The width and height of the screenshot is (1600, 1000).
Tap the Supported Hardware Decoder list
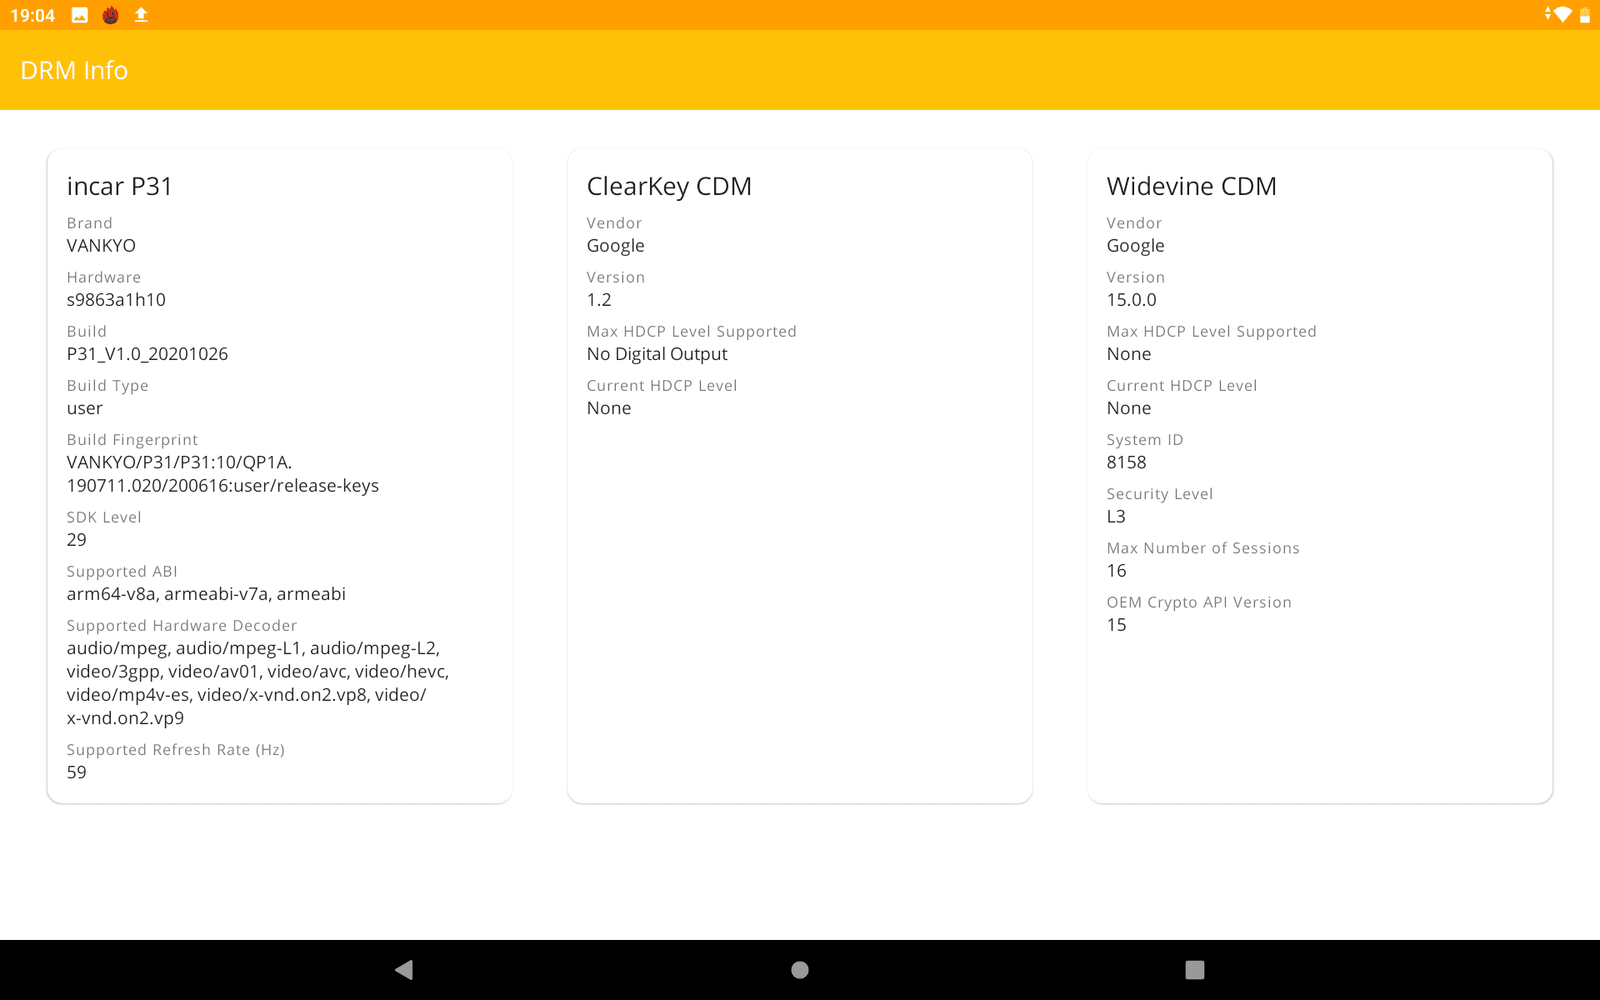(x=257, y=683)
